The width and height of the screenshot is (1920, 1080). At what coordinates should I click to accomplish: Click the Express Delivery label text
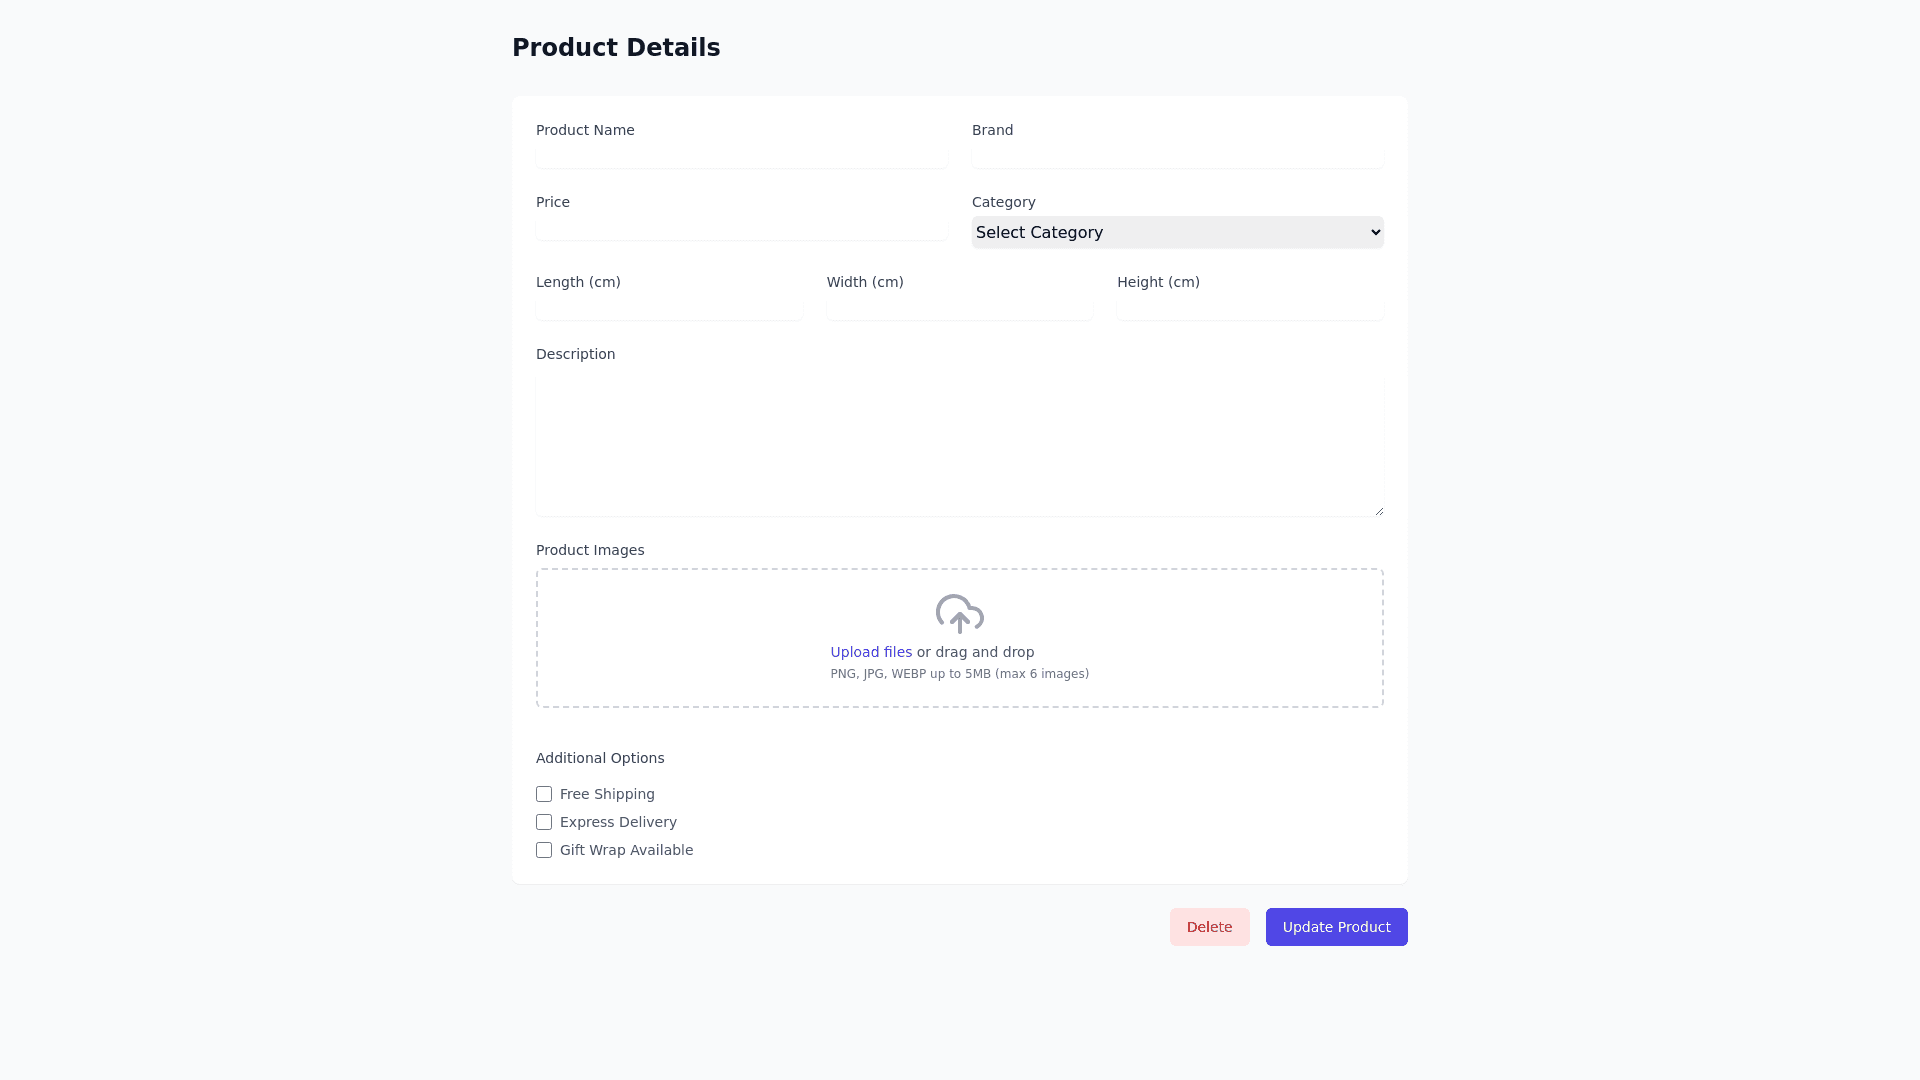click(x=618, y=822)
